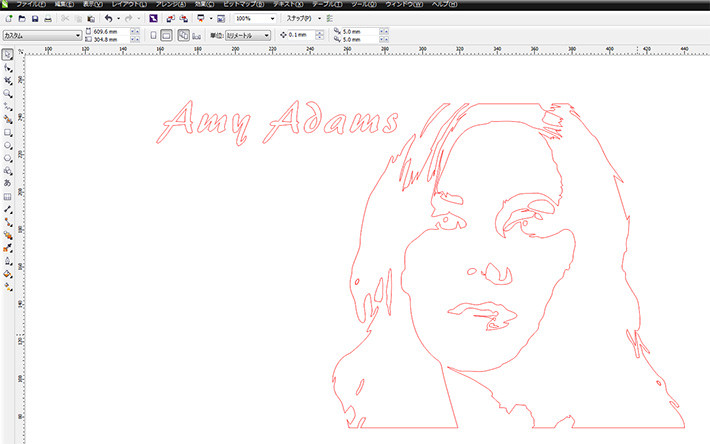Screen dimensions: 710x444
Task: Expand the Redo history dropdown arrow
Action: (139, 19)
